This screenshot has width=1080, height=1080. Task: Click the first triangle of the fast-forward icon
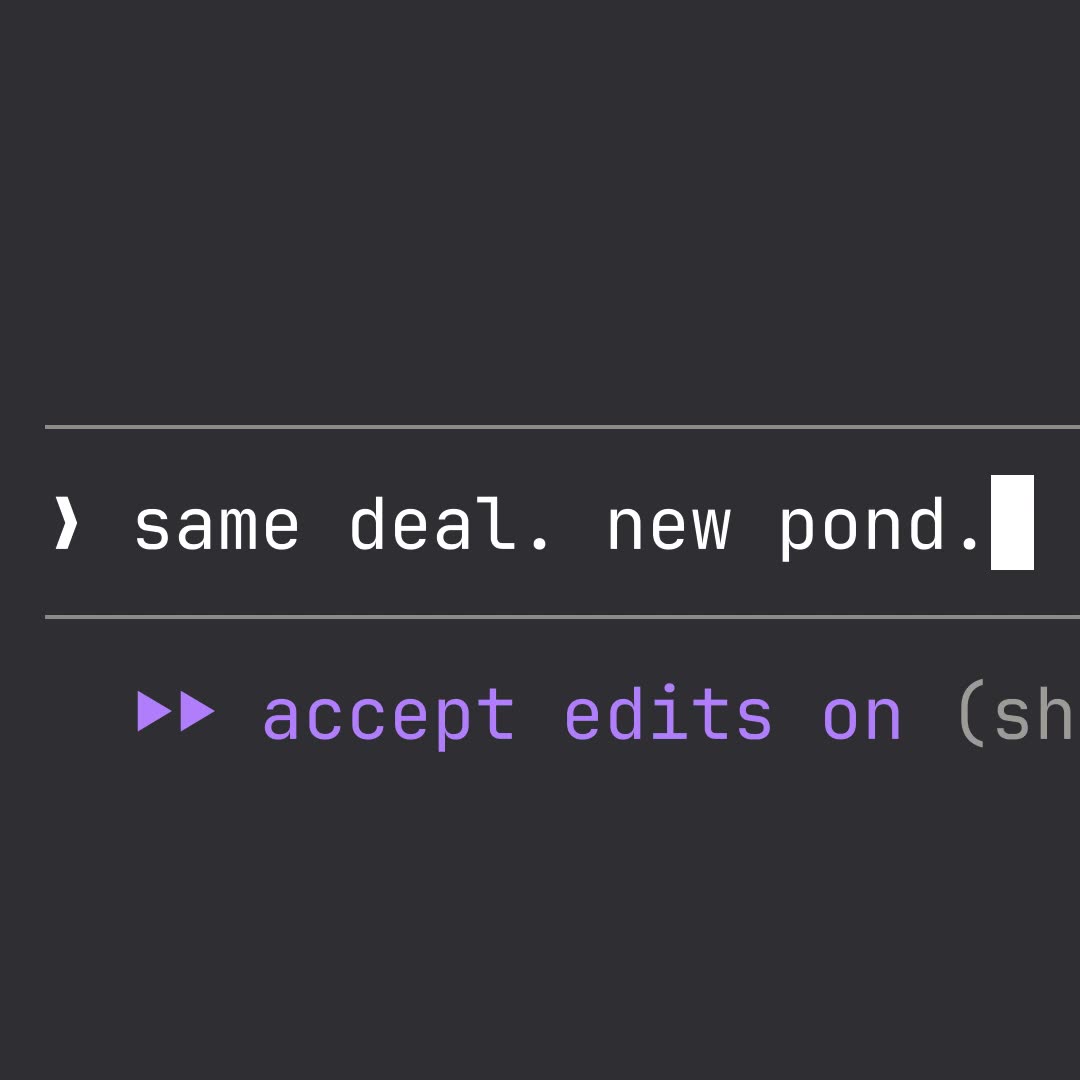[155, 711]
